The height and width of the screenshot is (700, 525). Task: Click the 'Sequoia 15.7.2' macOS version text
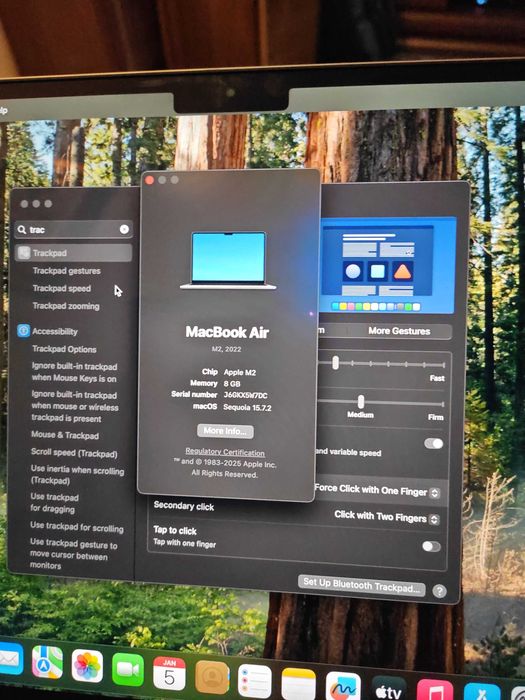tap(247, 407)
